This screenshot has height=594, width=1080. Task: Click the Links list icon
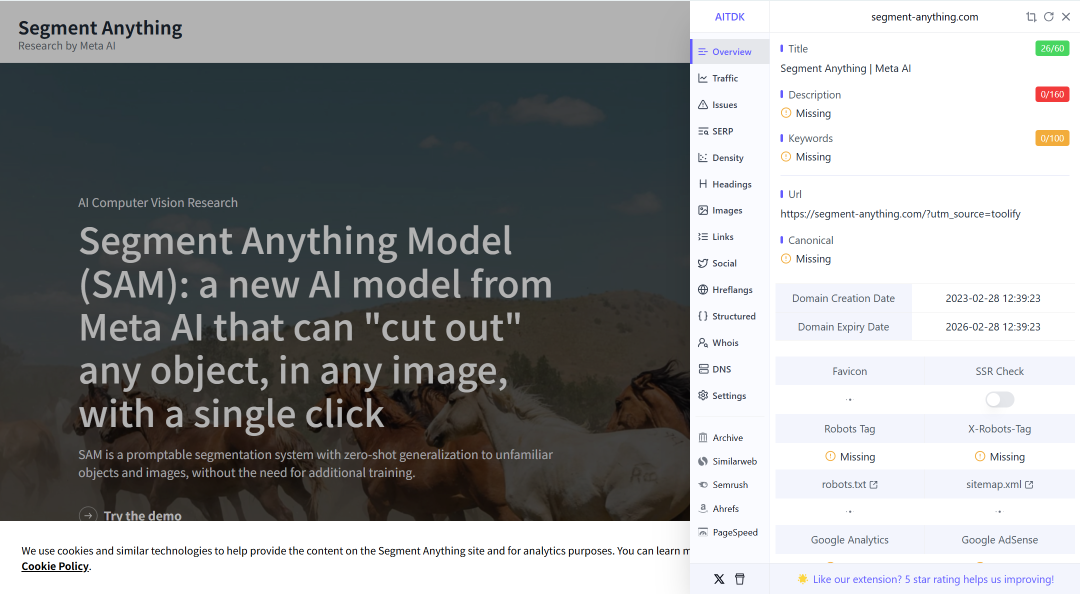click(x=703, y=236)
